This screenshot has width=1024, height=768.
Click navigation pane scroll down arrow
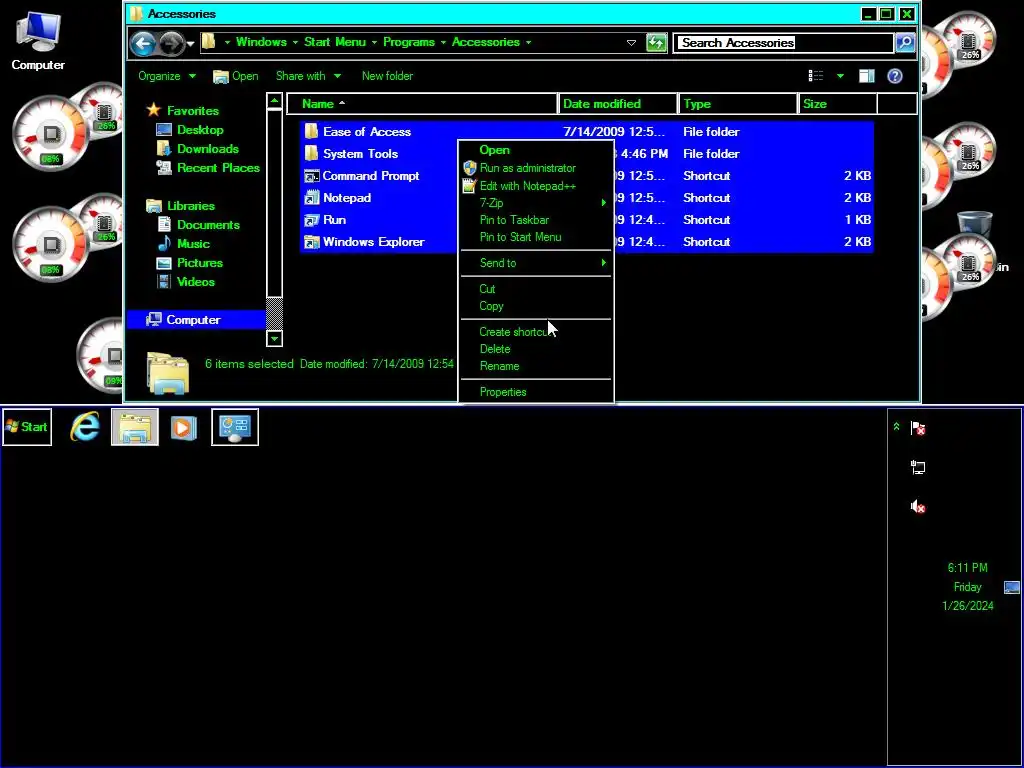[x=274, y=338]
